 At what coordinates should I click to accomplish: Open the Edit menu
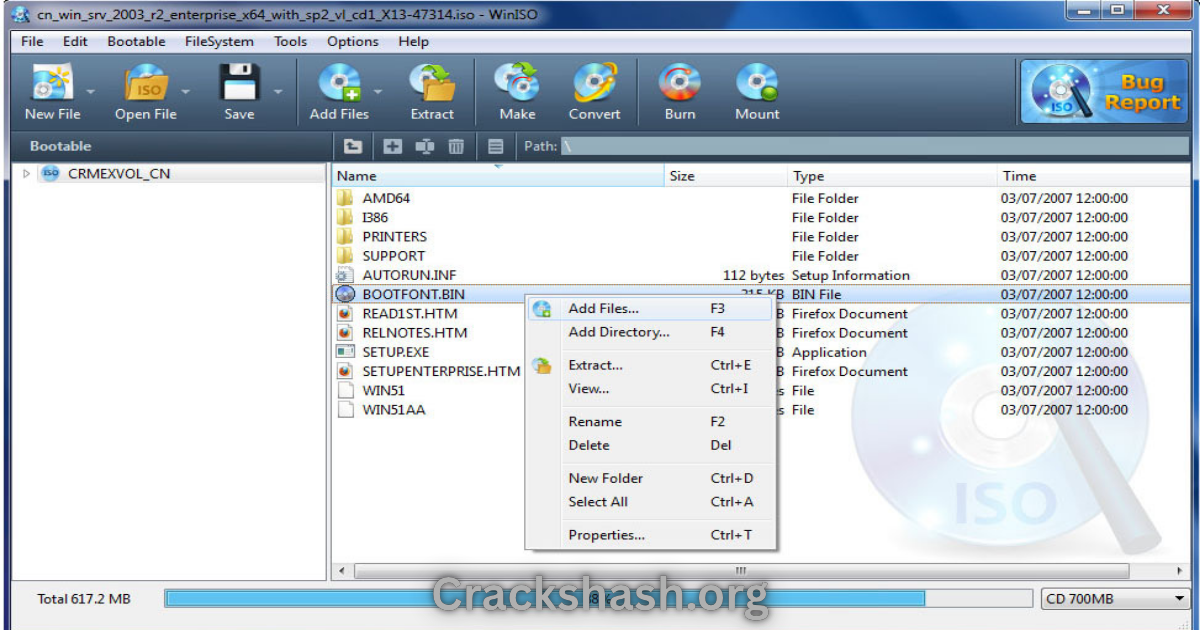75,41
